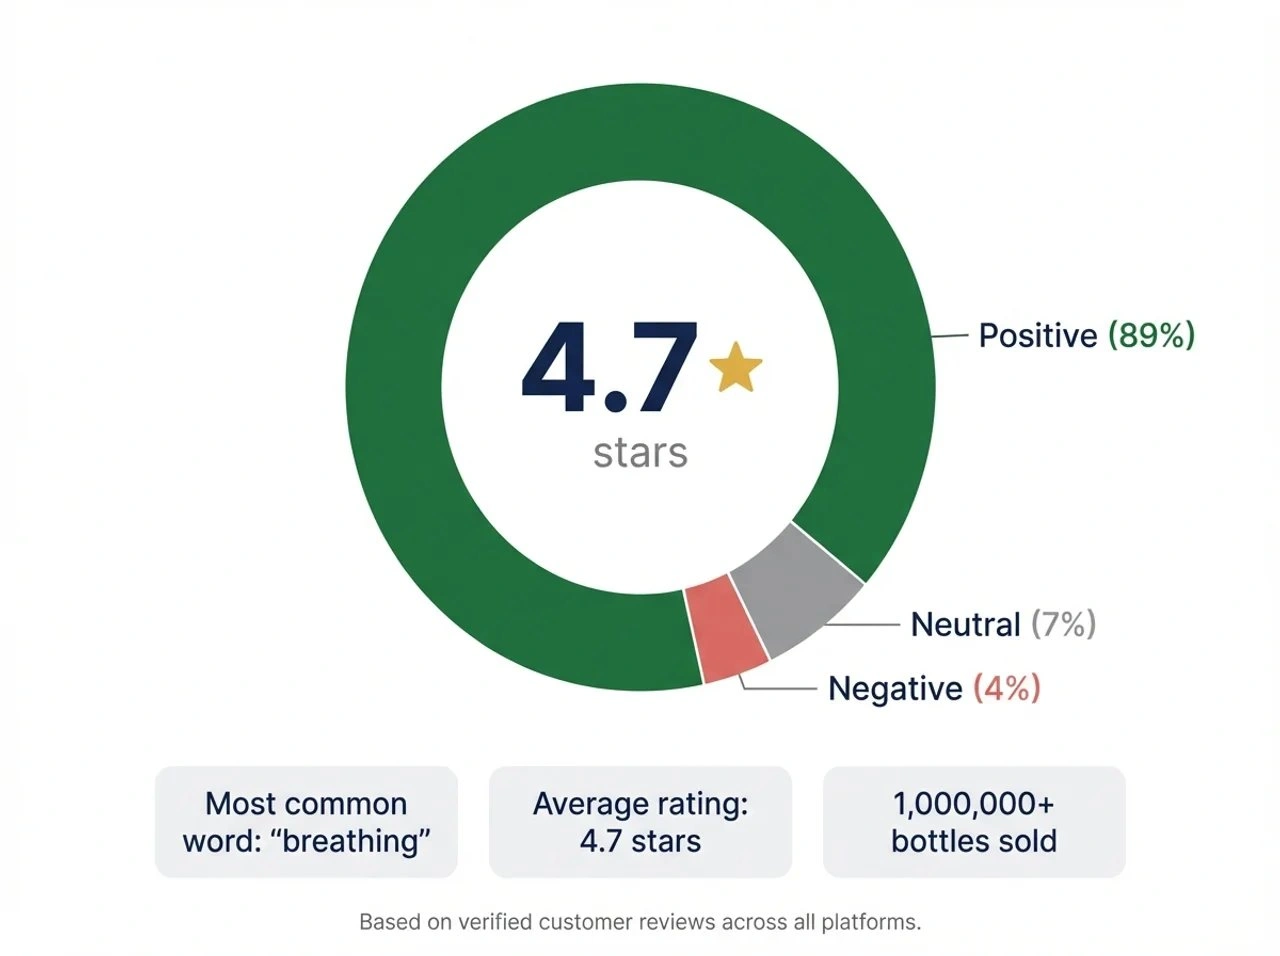Viewport: 1280px width, 956px height.
Task: Click the 'stars' text below 4.7
Action: 640,452
